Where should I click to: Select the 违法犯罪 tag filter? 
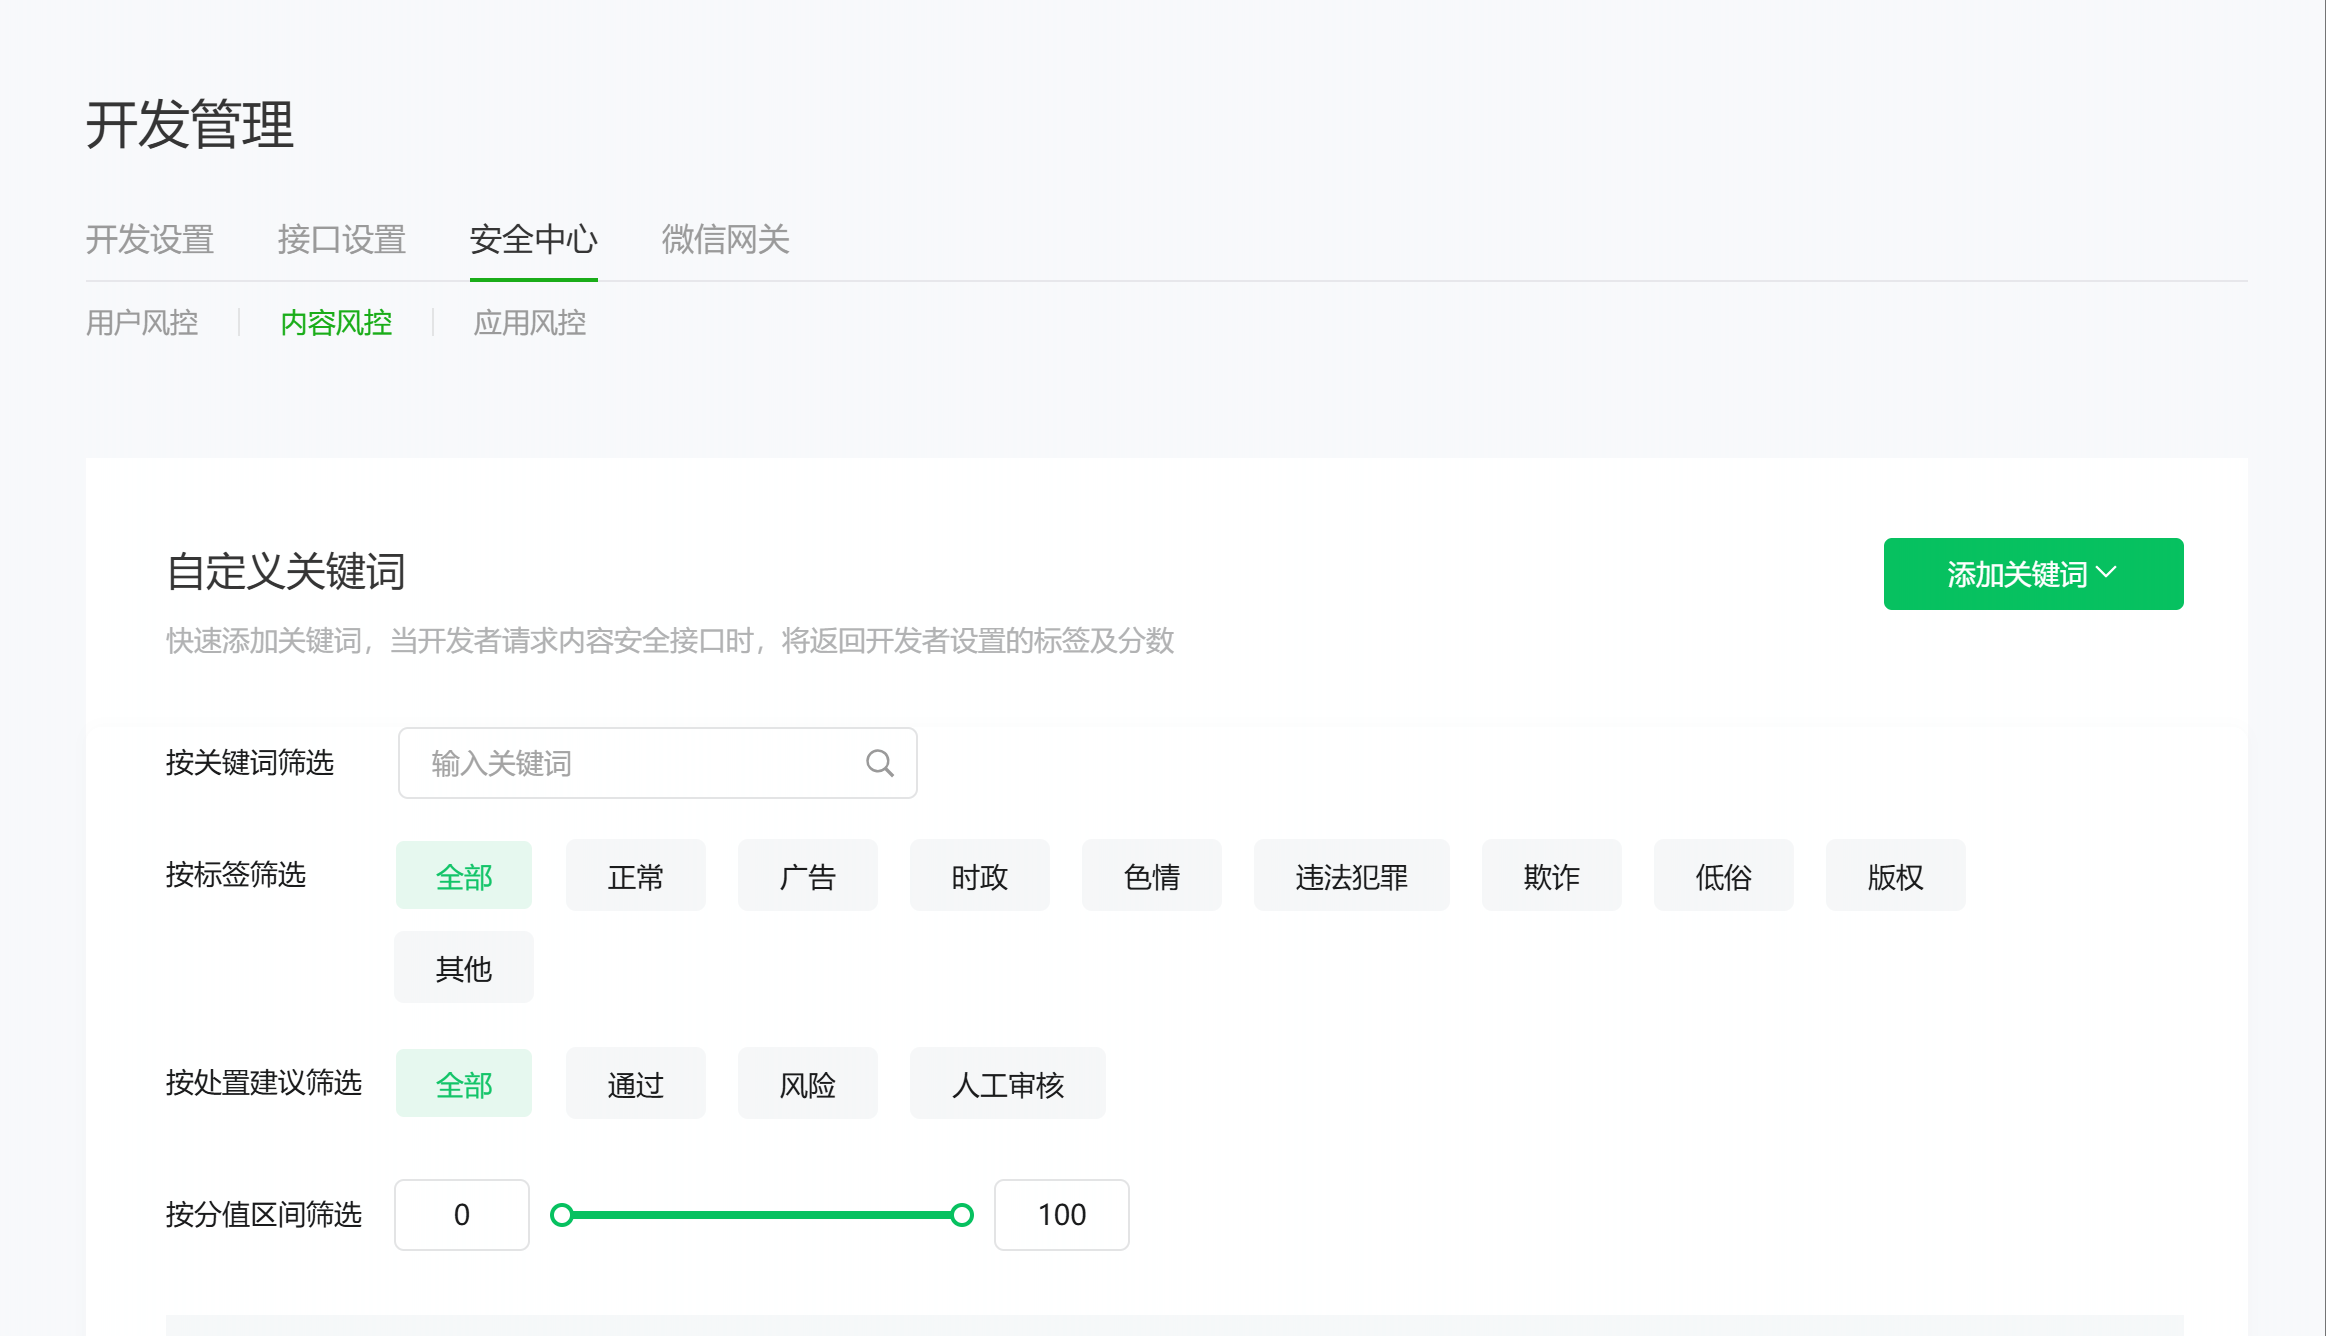click(x=1351, y=876)
